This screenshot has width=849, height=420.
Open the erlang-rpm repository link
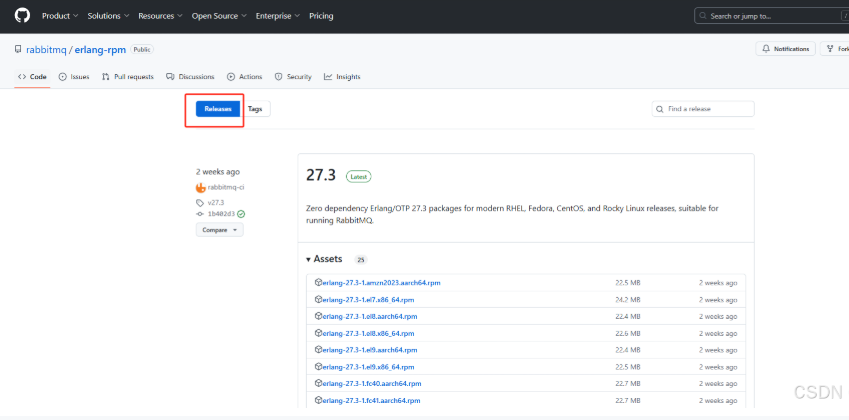100,50
